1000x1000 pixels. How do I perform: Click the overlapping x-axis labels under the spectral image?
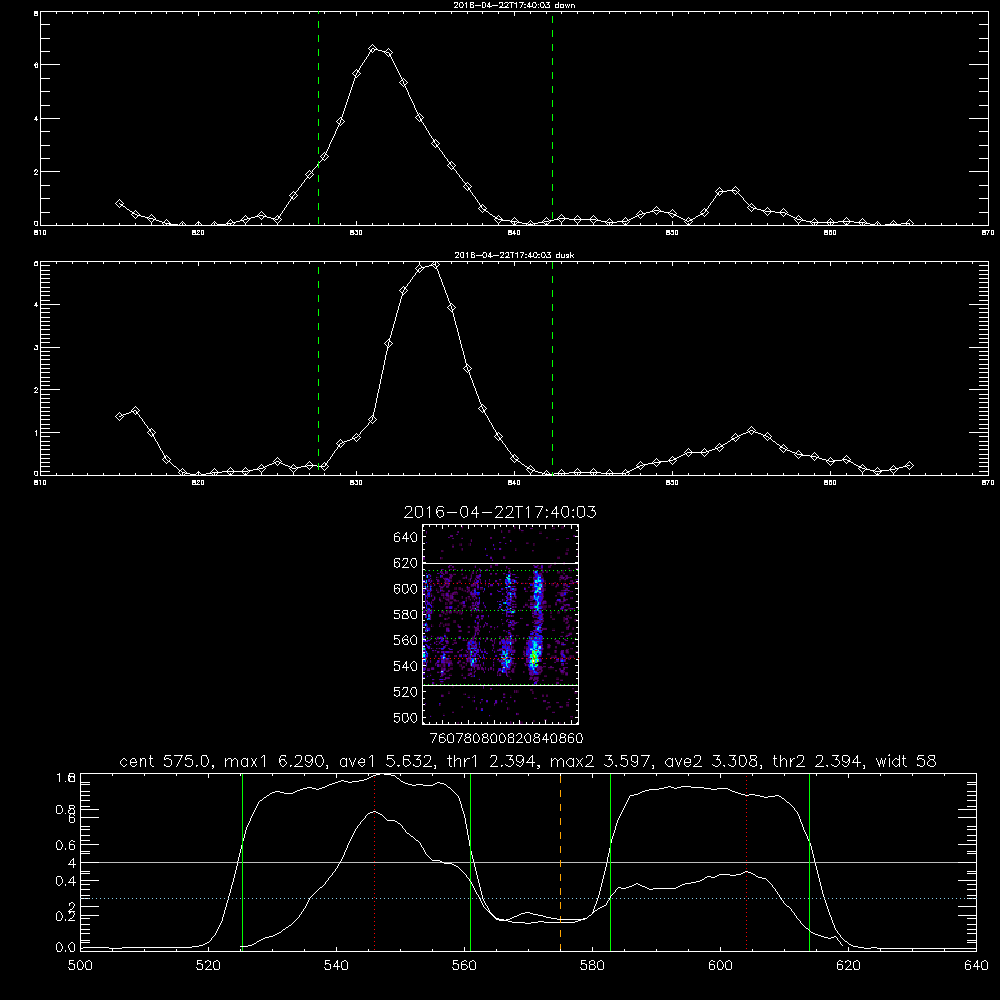click(506, 738)
